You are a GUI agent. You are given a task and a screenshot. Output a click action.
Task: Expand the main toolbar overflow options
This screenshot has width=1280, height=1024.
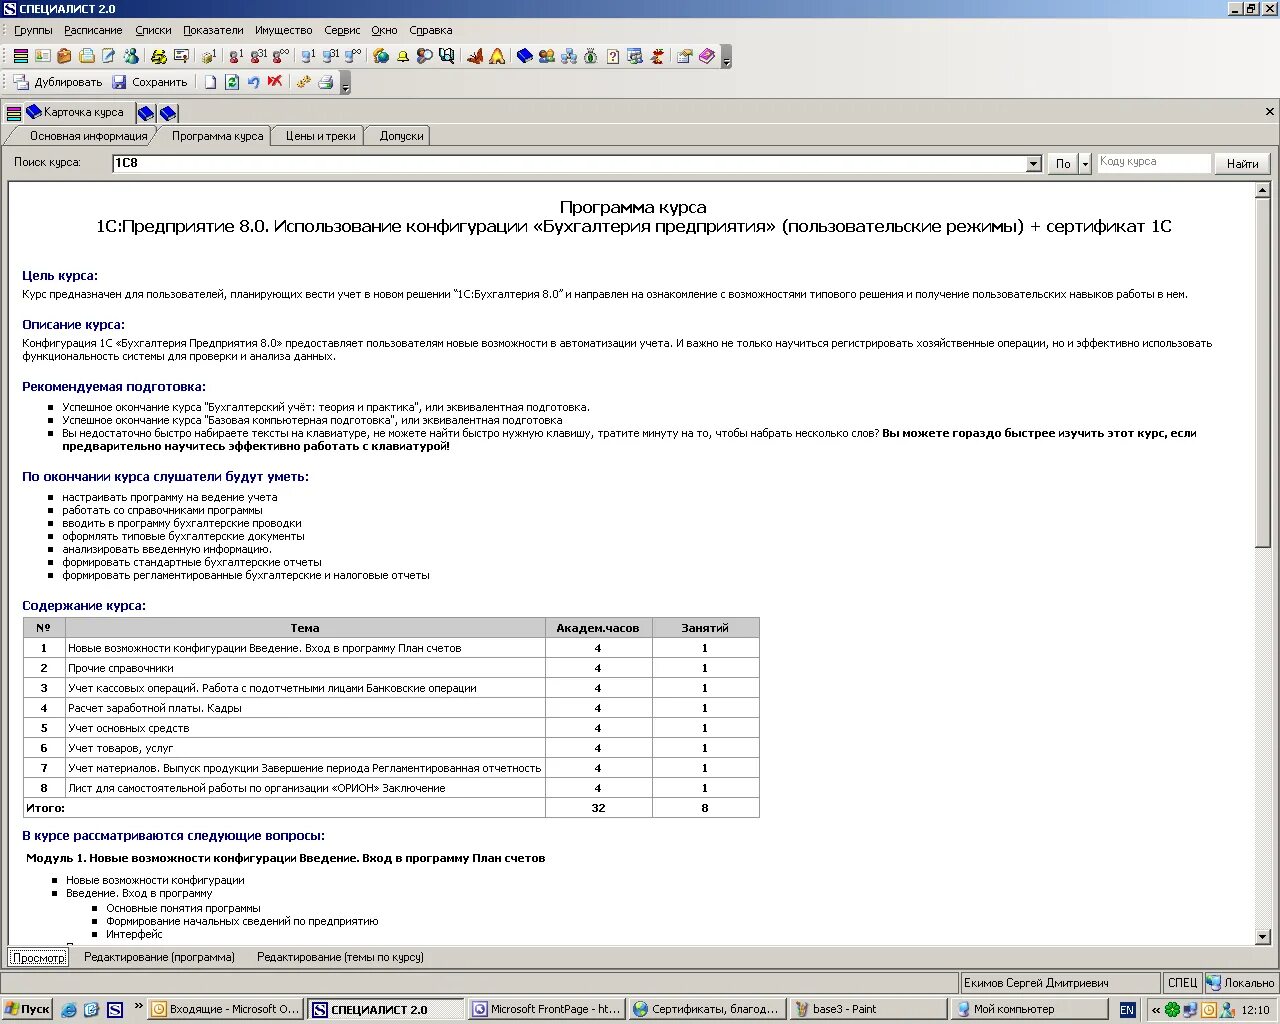pyautogui.click(x=727, y=57)
